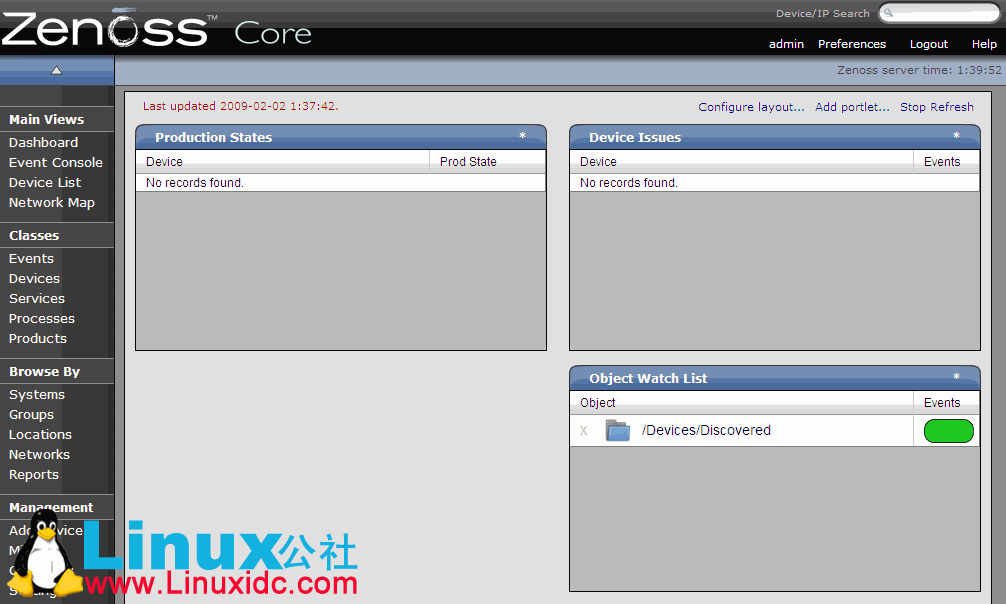Open the Preferences menu item

(852, 44)
